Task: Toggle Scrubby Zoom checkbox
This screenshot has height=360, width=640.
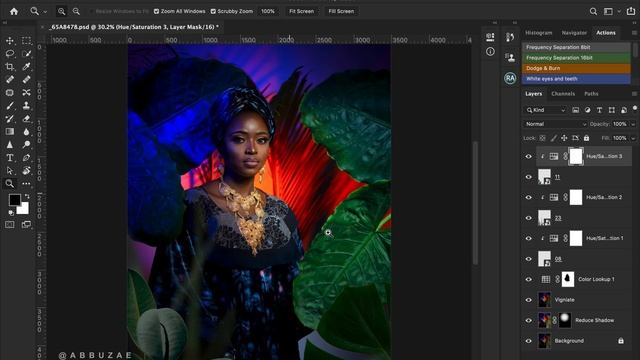Action: pyautogui.click(x=213, y=11)
